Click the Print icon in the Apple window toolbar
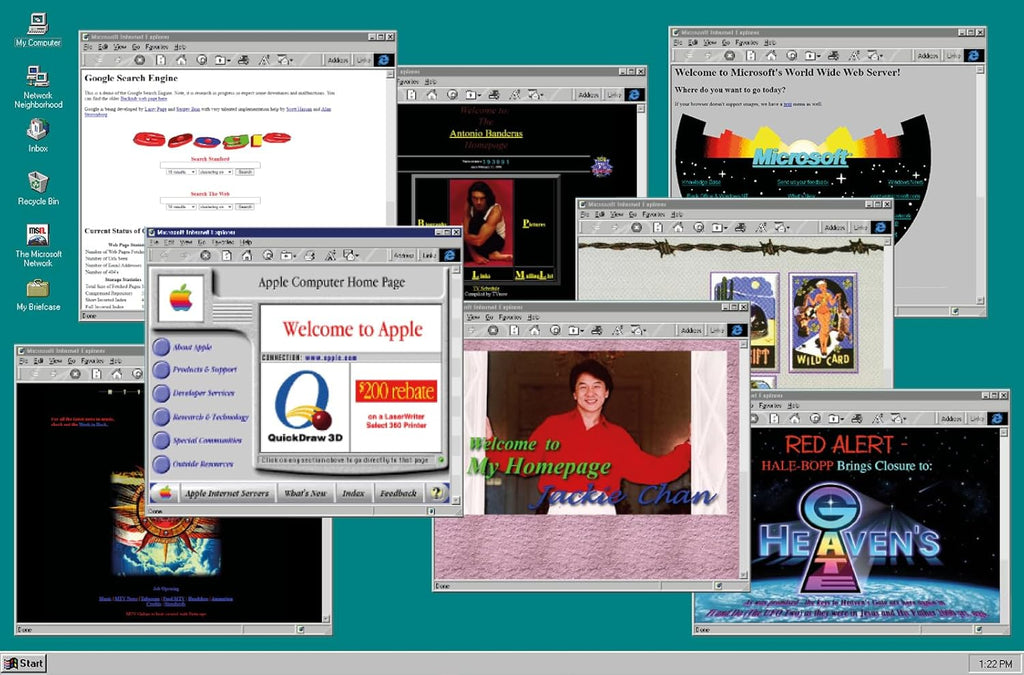Viewport: 1024px width, 675px height. click(310, 256)
